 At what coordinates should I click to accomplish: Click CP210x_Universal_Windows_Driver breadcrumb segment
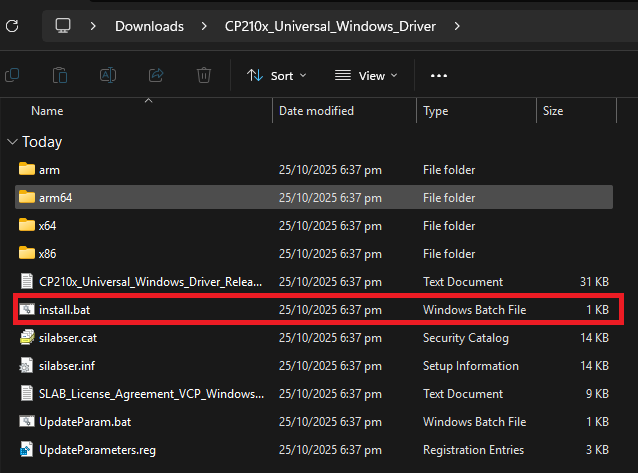pyautogui.click(x=330, y=26)
